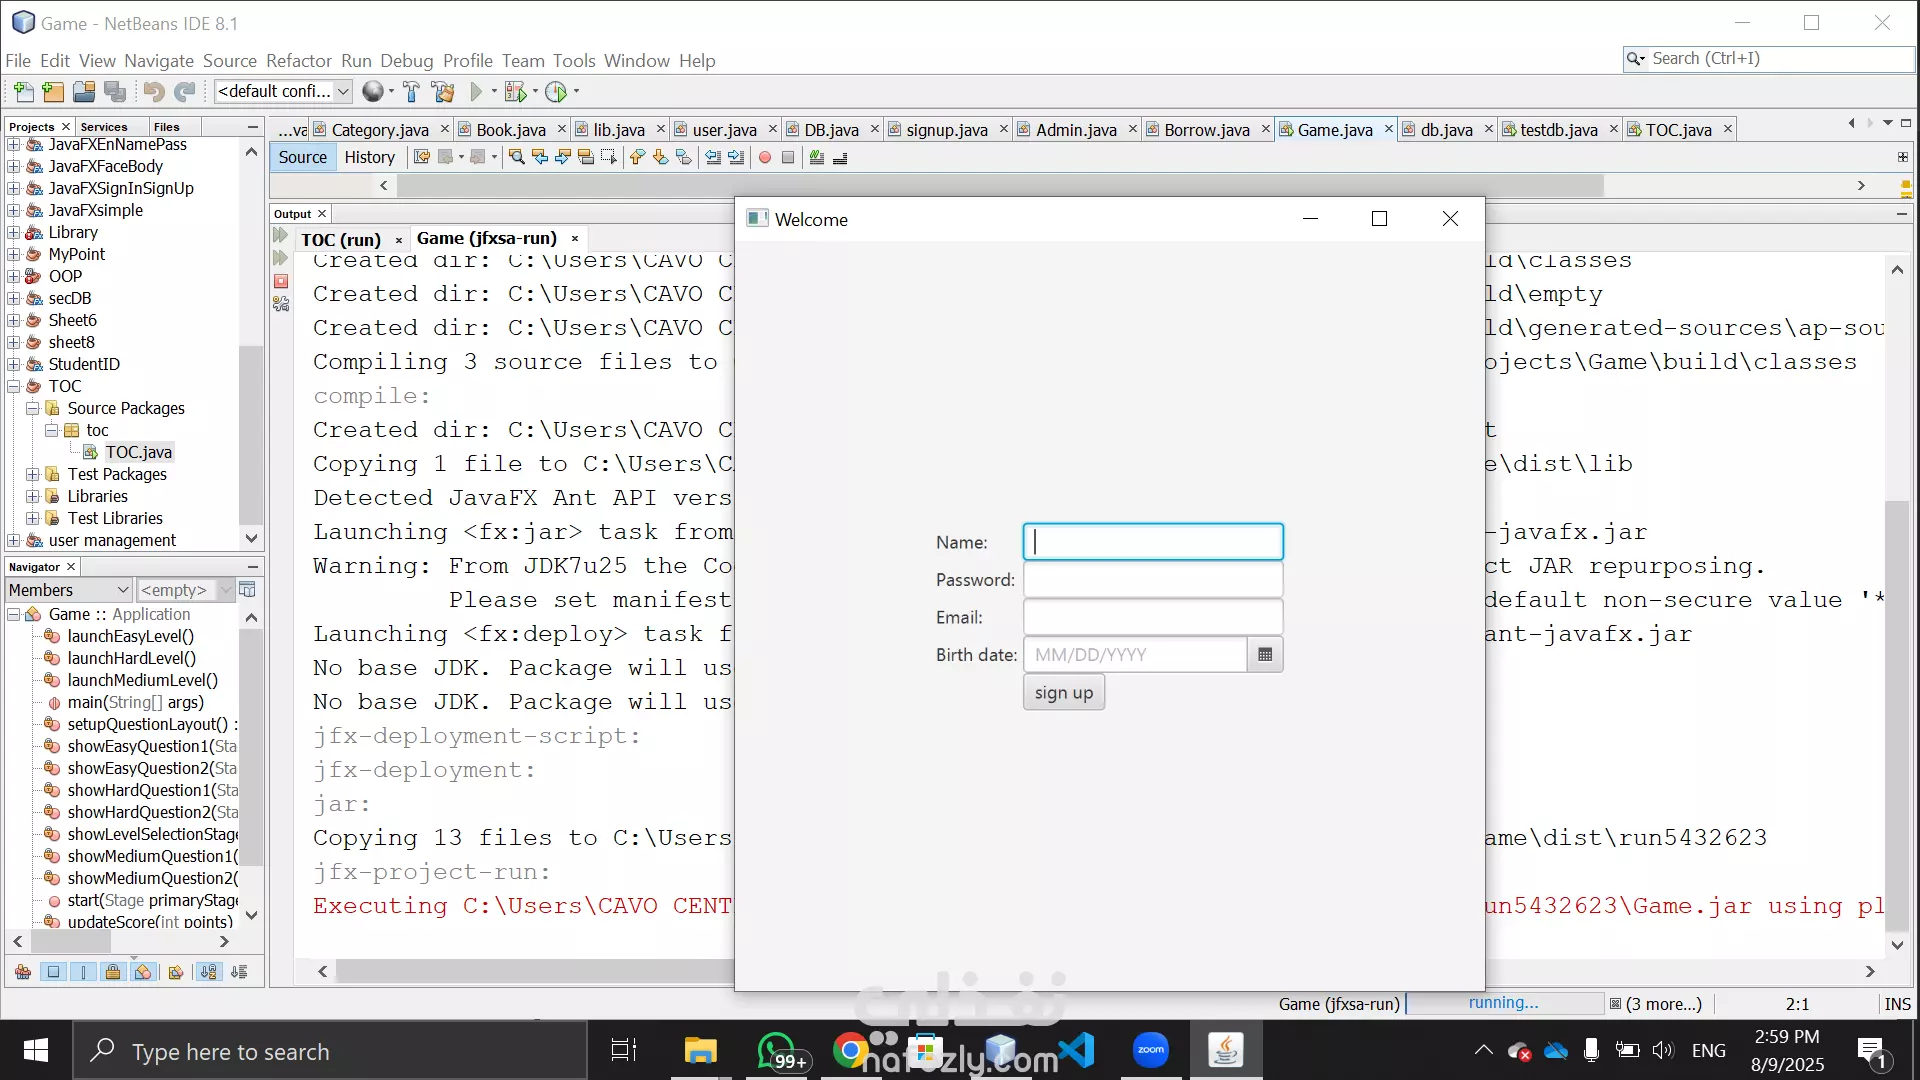
Task: Toggle Fully Qualified Names in Navigator
Action: [176, 972]
